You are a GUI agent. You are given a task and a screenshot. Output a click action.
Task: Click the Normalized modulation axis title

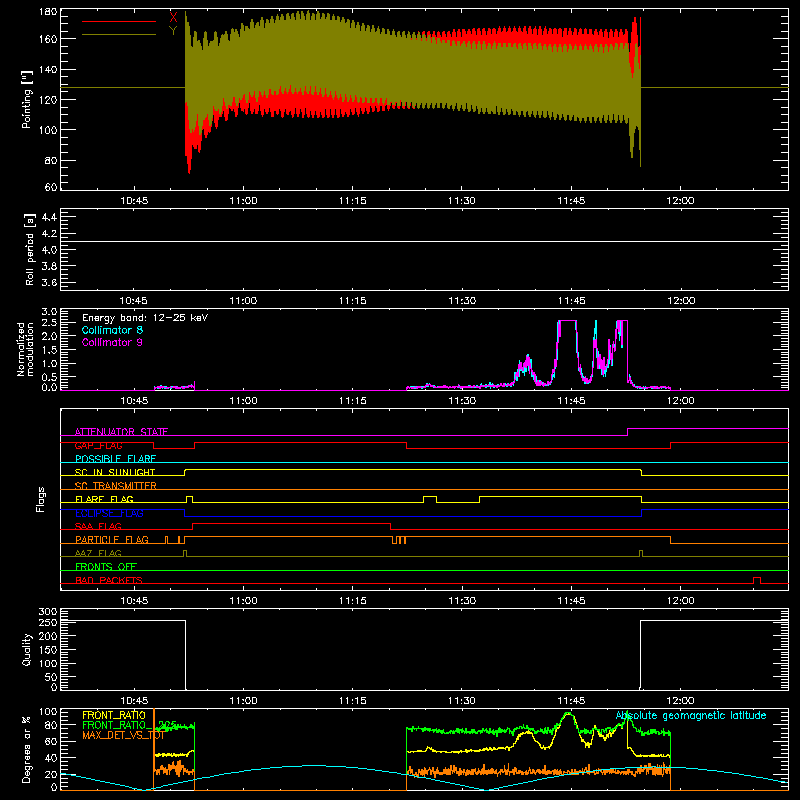(25, 349)
